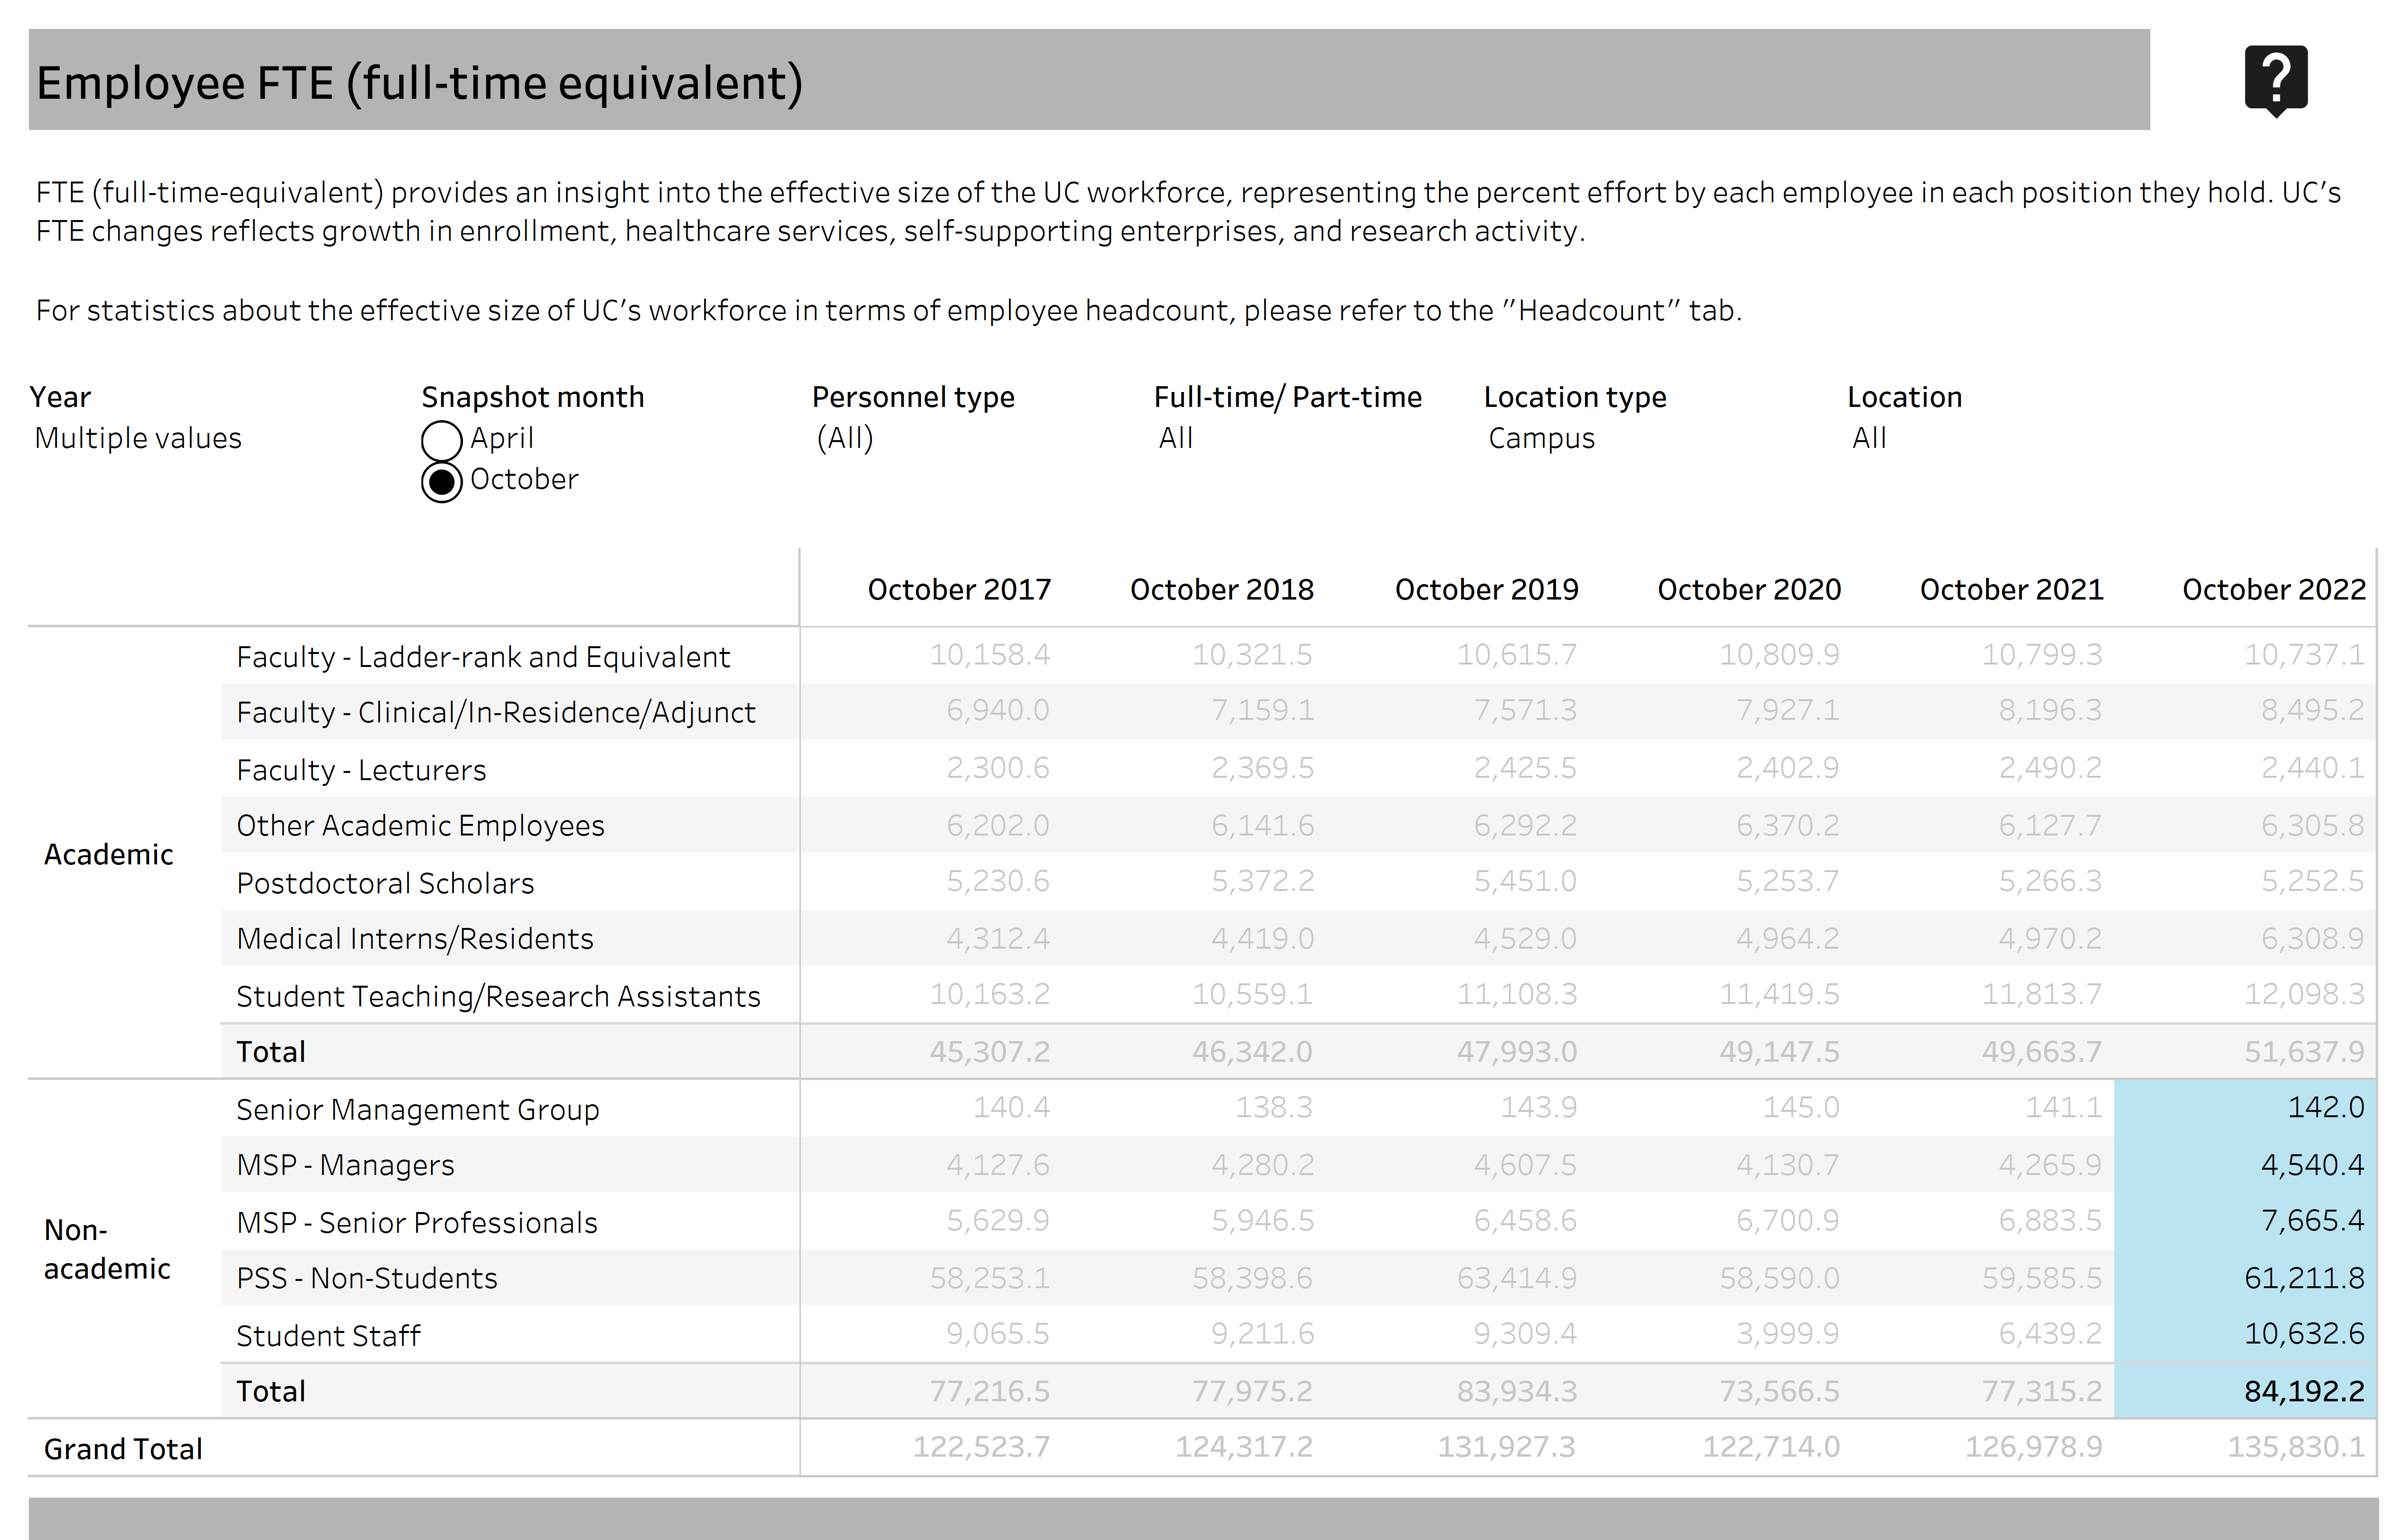Click cell 11,108.3 for Student Teaching Assistants
This screenshot has height=1540, width=2408.
pyautogui.click(x=1516, y=994)
